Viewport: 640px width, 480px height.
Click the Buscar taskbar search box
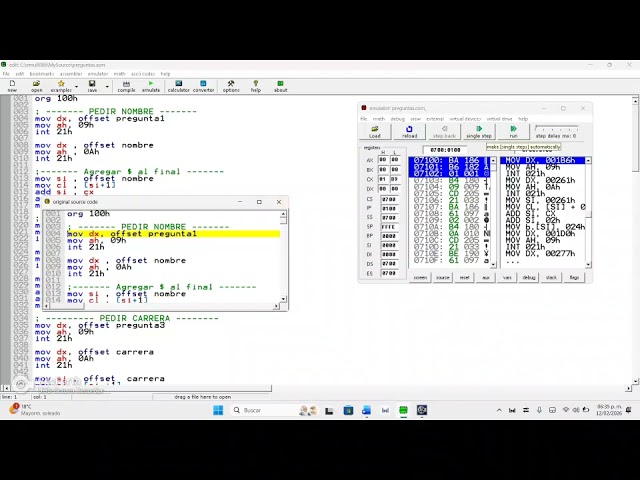(275, 410)
